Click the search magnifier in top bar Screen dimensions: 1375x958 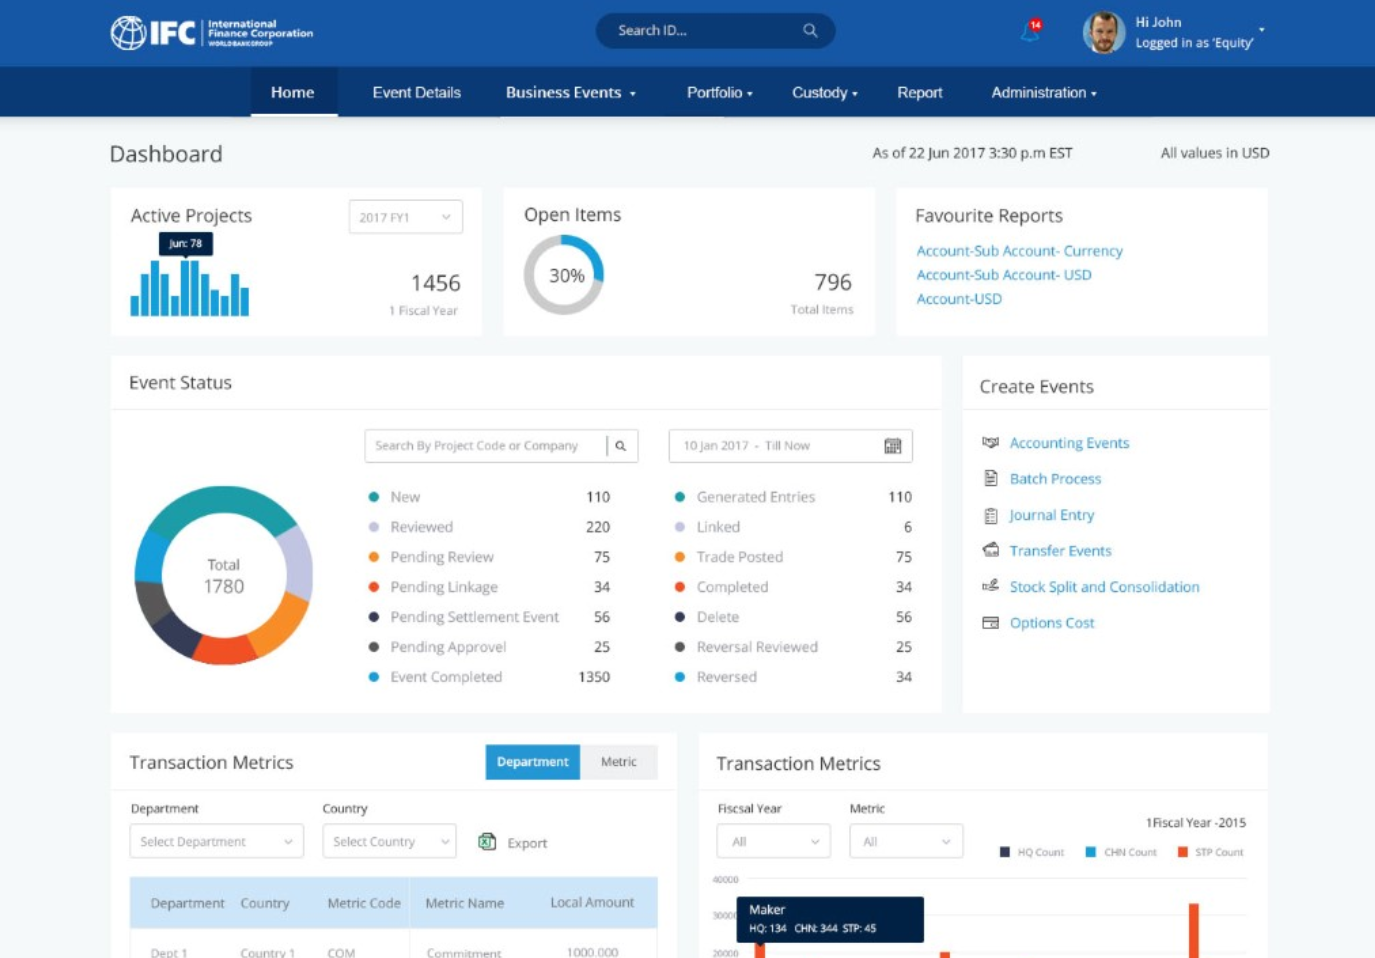pos(810,31)
